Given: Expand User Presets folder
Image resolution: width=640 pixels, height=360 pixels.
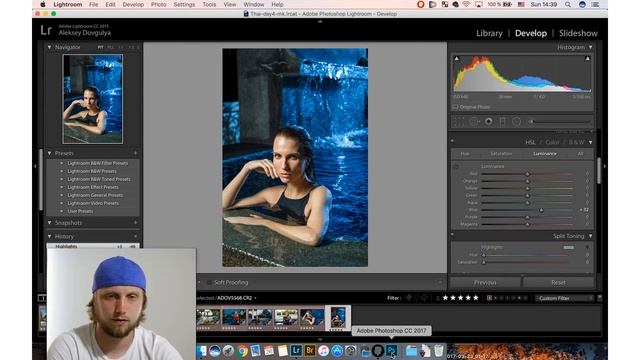Looking at the screenshot, I should 62,211.
